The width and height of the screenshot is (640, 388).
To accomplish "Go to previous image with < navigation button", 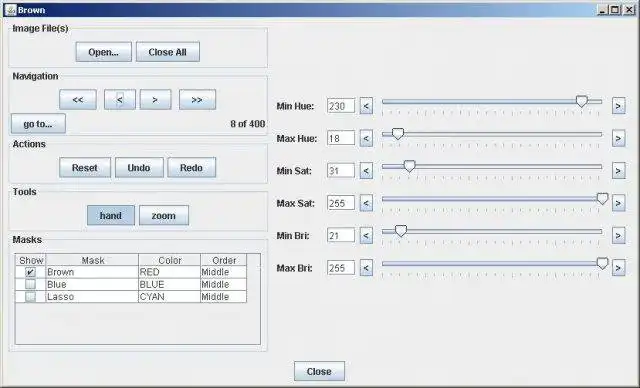I will [120, 100].
